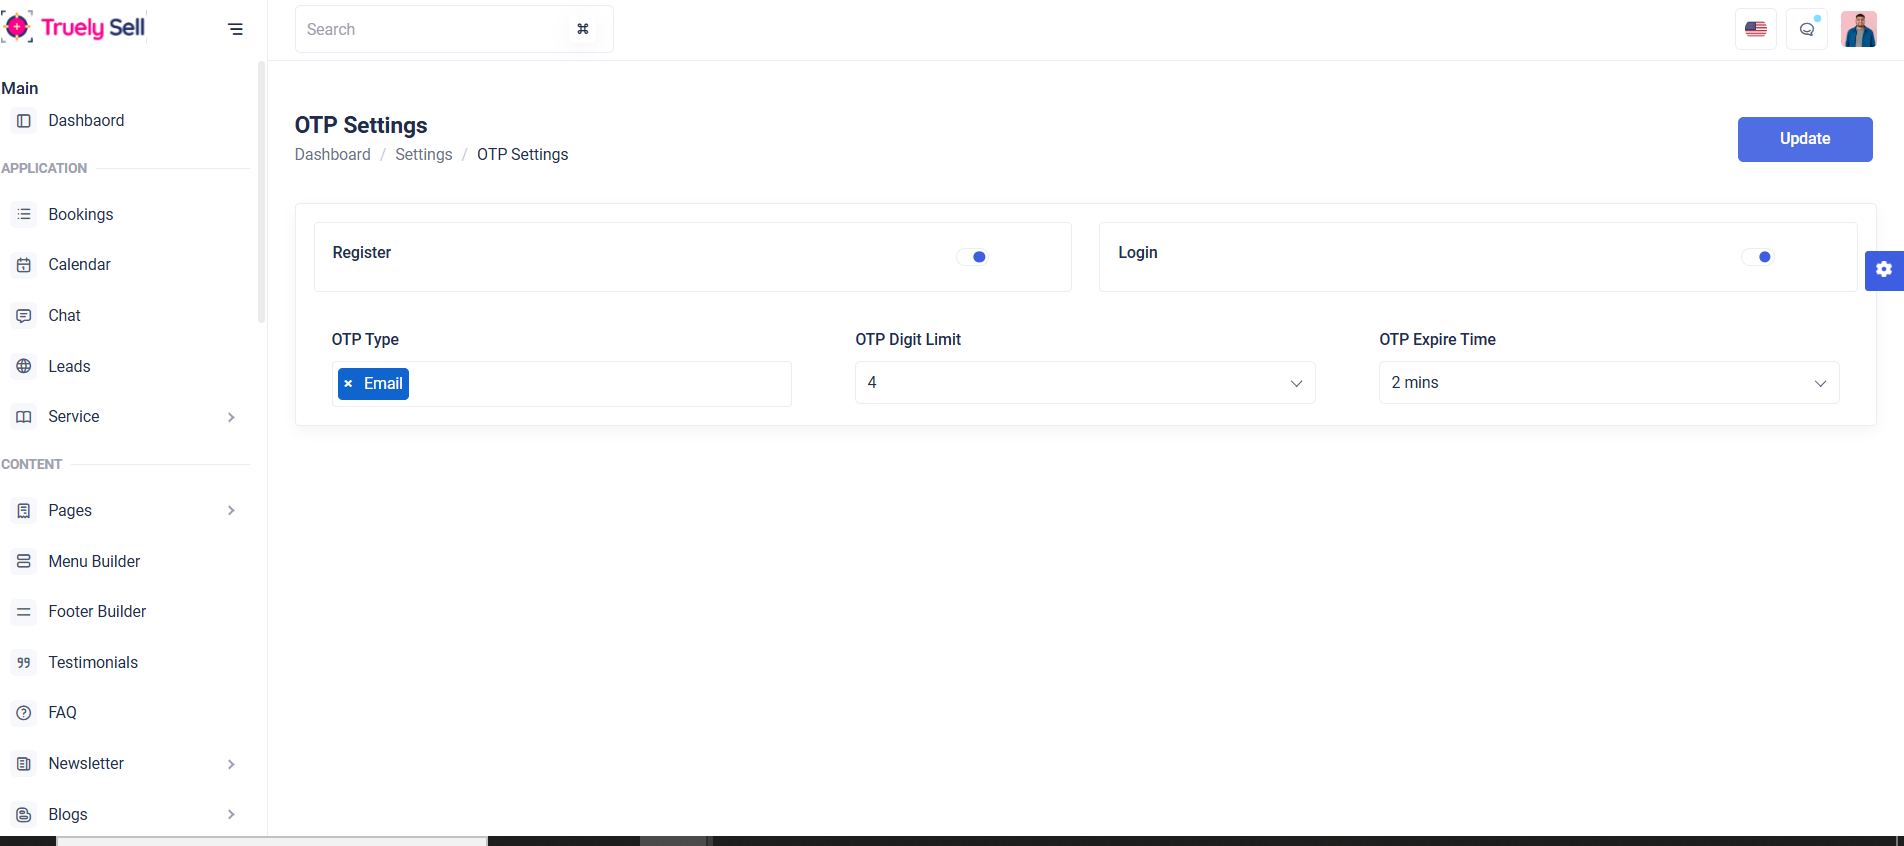The height and width of the screenshot is (846, 1904).
Task: Disable the Login OTP switch
Action: [1757, 257]
